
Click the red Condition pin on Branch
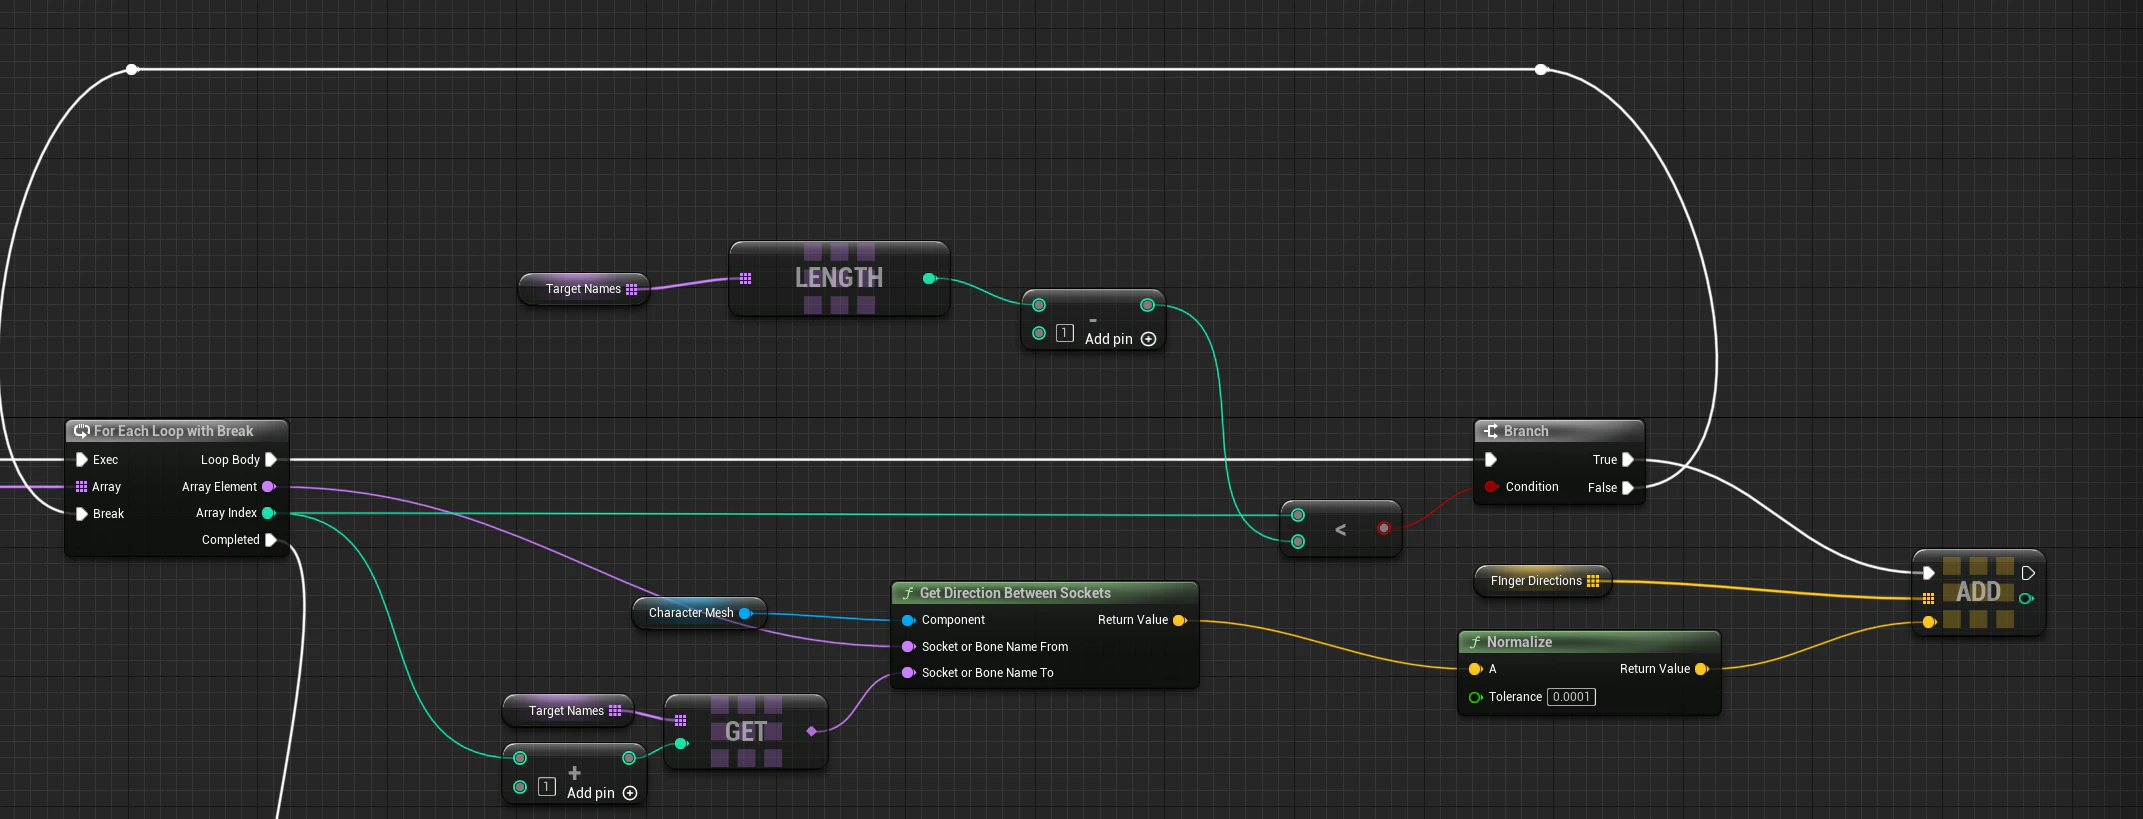[x=1491, y=487]
